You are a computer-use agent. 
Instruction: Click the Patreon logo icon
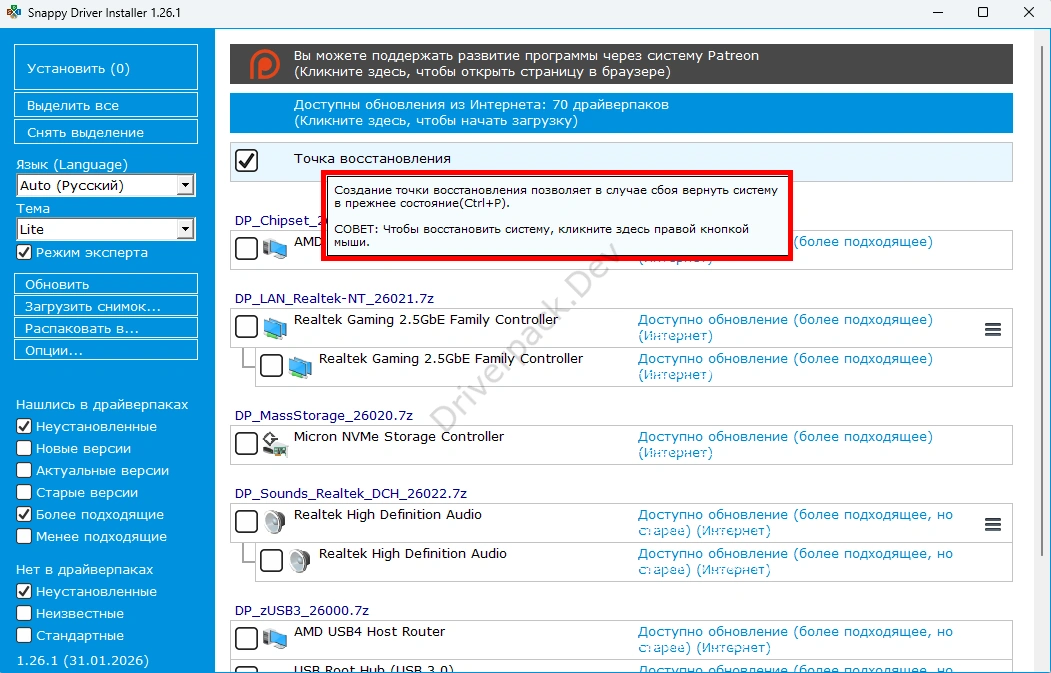[264, 64]
